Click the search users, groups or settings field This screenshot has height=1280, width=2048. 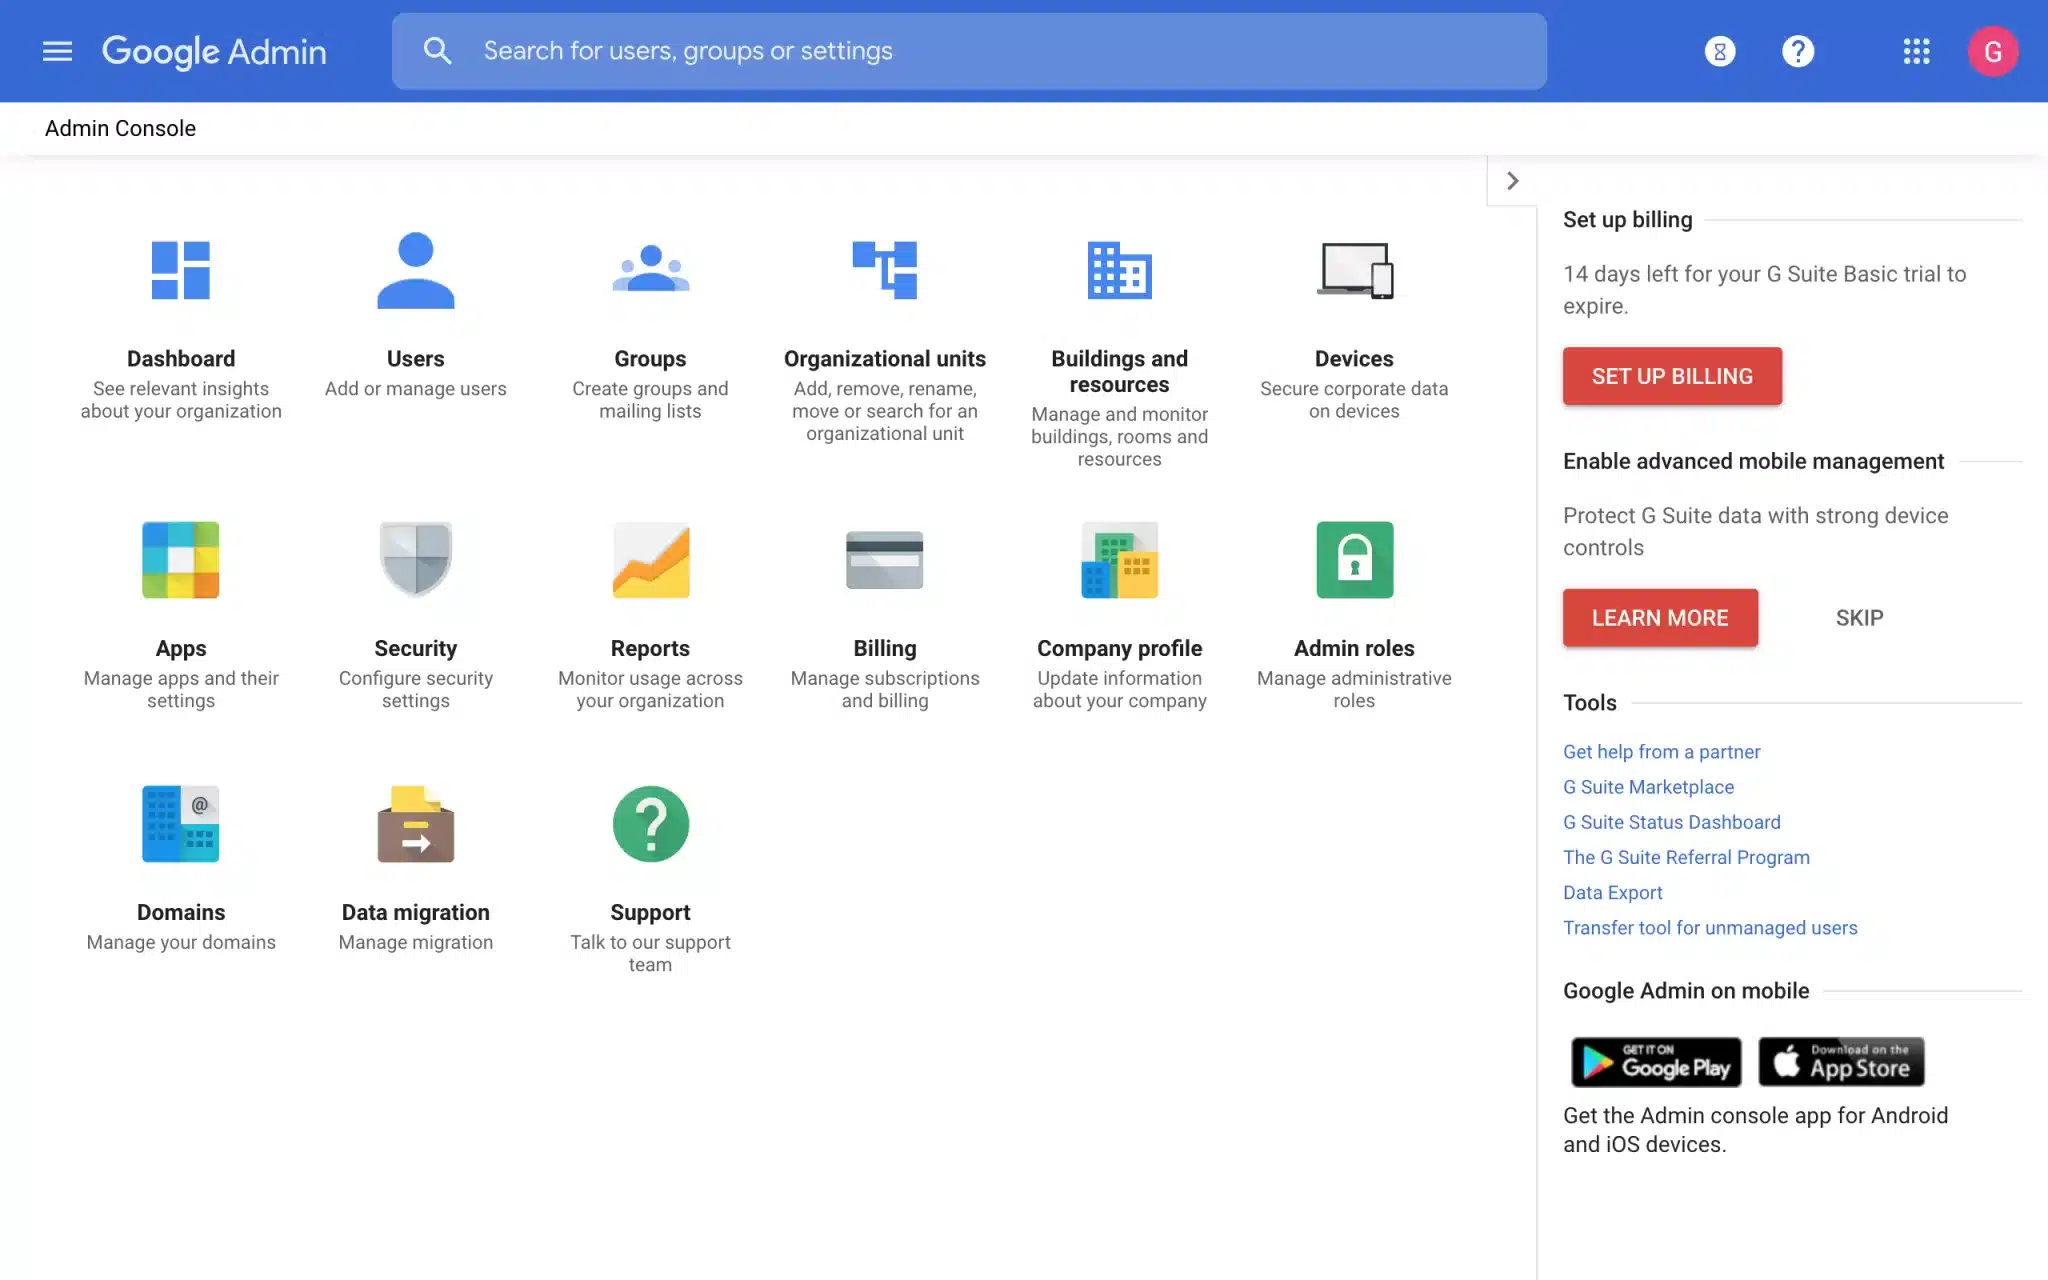[968, 51]
